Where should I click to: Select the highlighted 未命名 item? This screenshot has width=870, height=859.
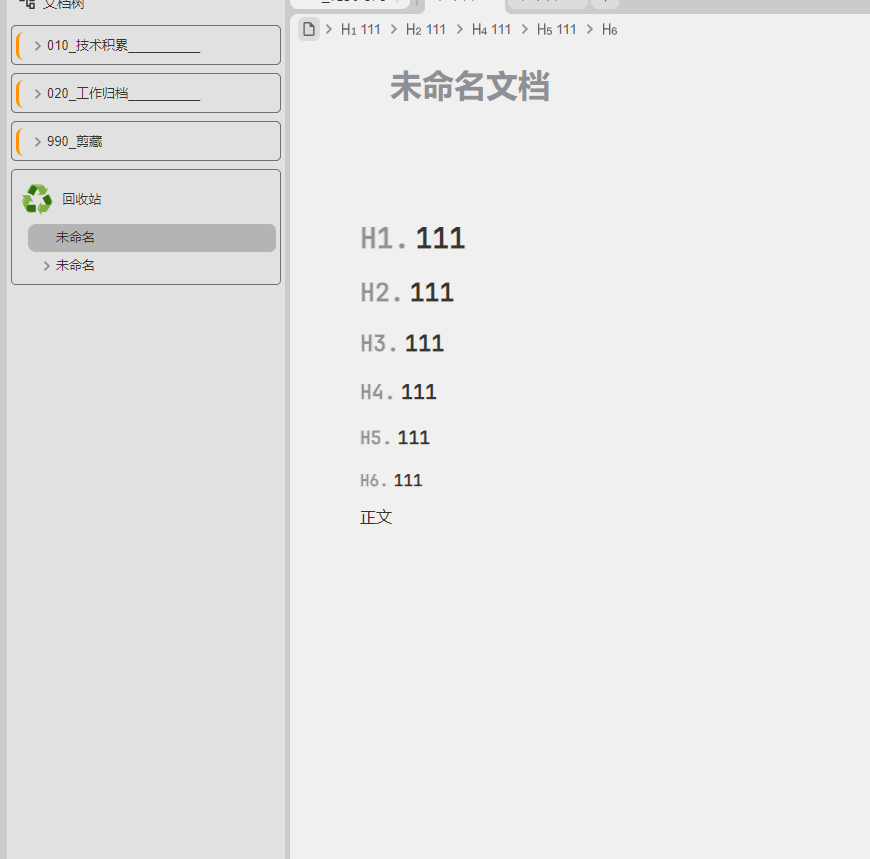(x=74, y=237)
